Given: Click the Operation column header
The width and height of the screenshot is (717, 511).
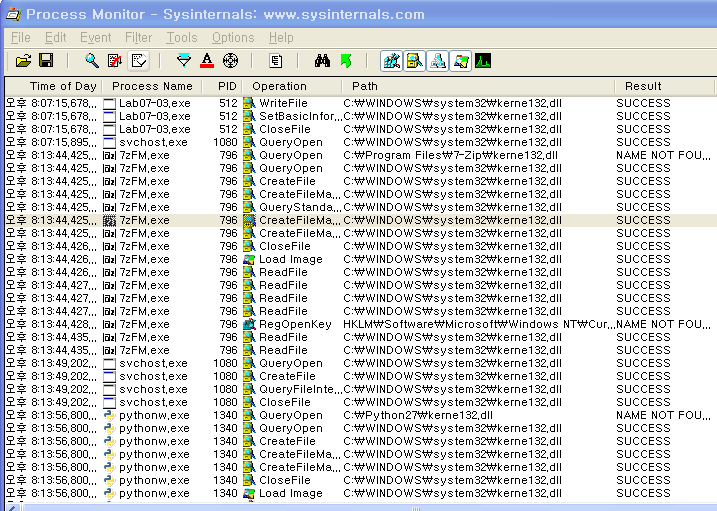Looking at the screenshot, I should coord(292,86).
